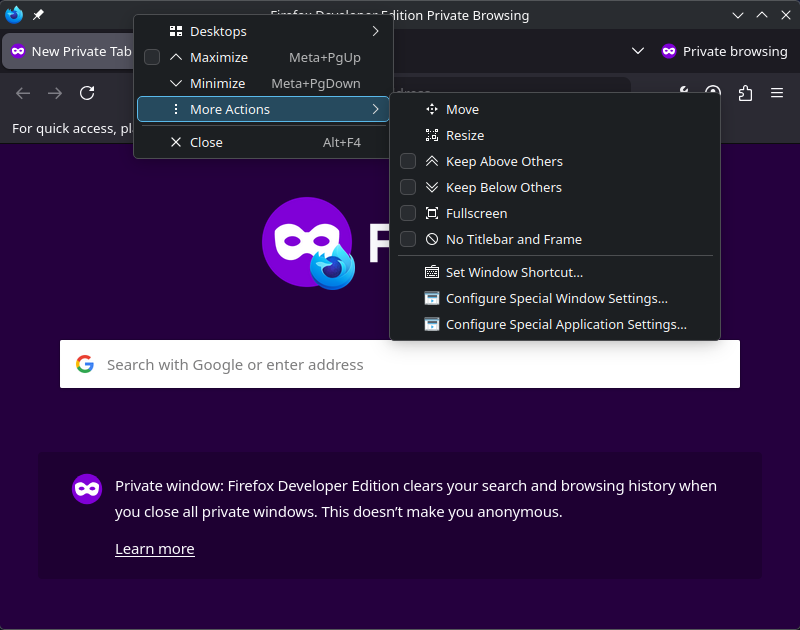Select the Move menu item
800x630 pixels.
pos(462,109)
